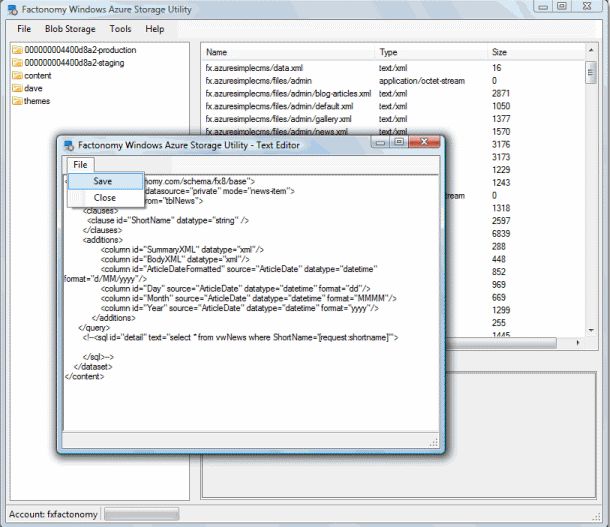Click the size value 2597
The height and width of the screenshot is (527, 610).
[x=501, y=221]
